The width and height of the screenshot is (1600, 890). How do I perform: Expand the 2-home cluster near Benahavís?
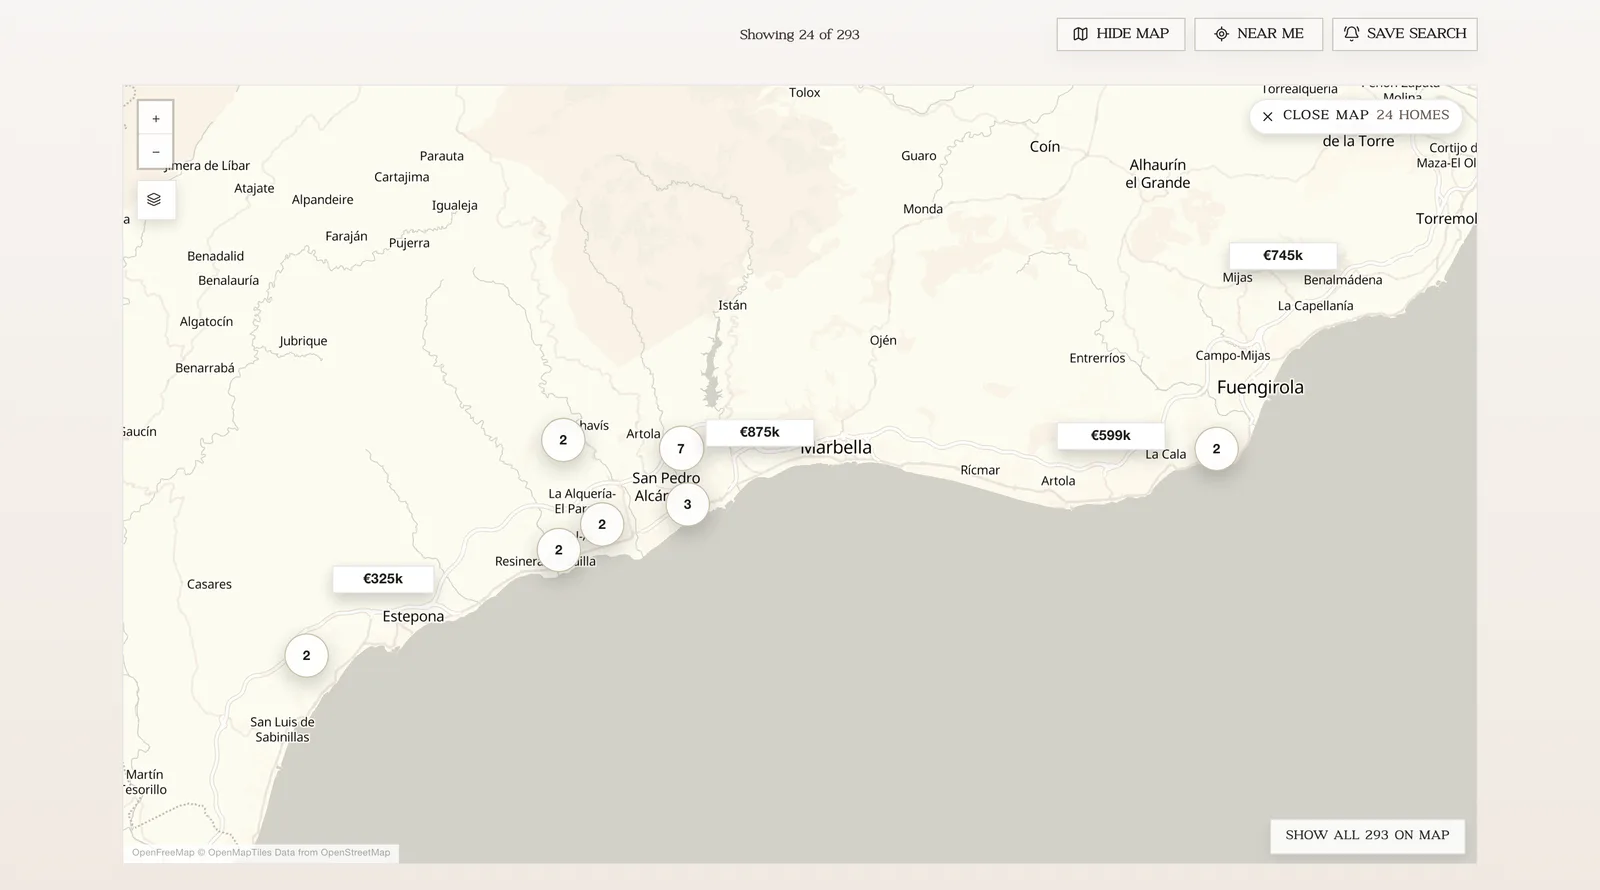click(x=563, y=440)
